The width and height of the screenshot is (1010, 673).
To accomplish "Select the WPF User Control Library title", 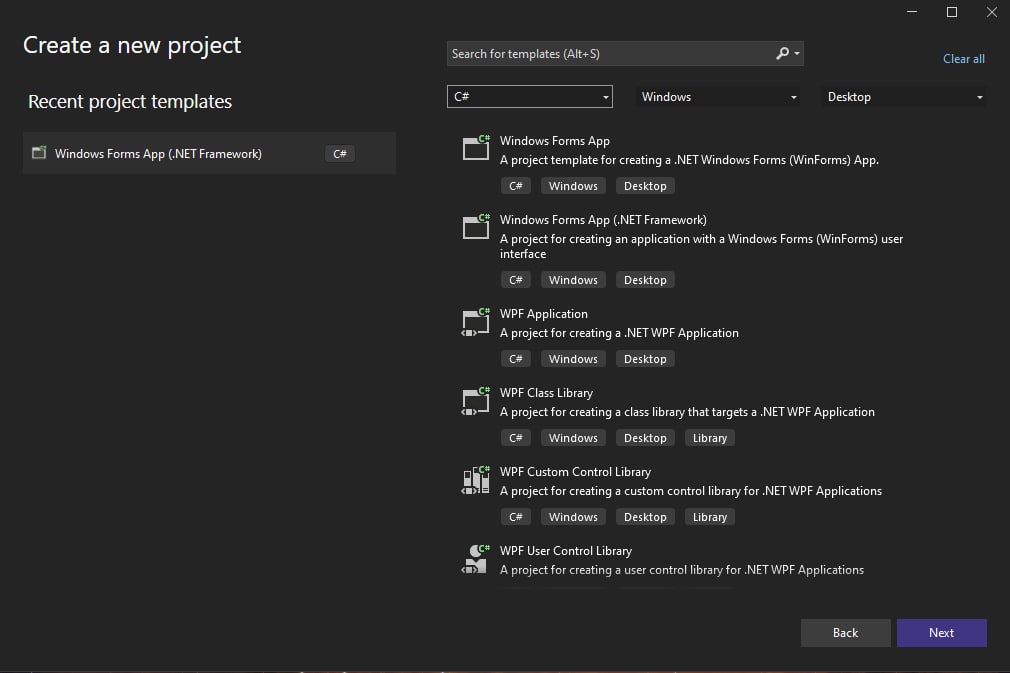I will tap(566, 551).
